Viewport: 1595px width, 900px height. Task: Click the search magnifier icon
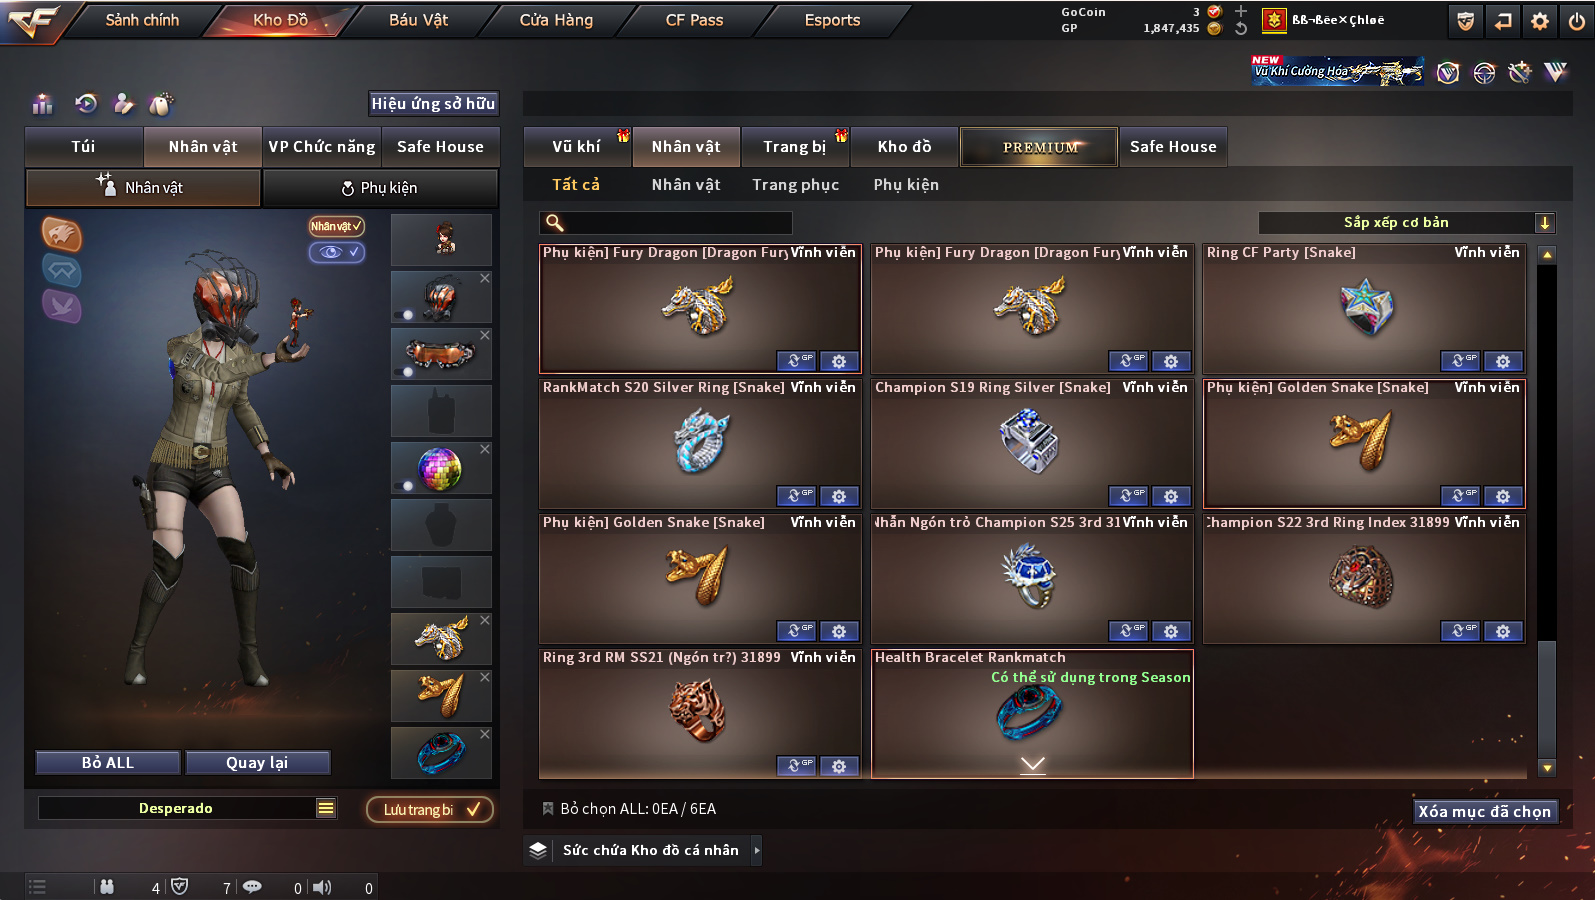555,223
